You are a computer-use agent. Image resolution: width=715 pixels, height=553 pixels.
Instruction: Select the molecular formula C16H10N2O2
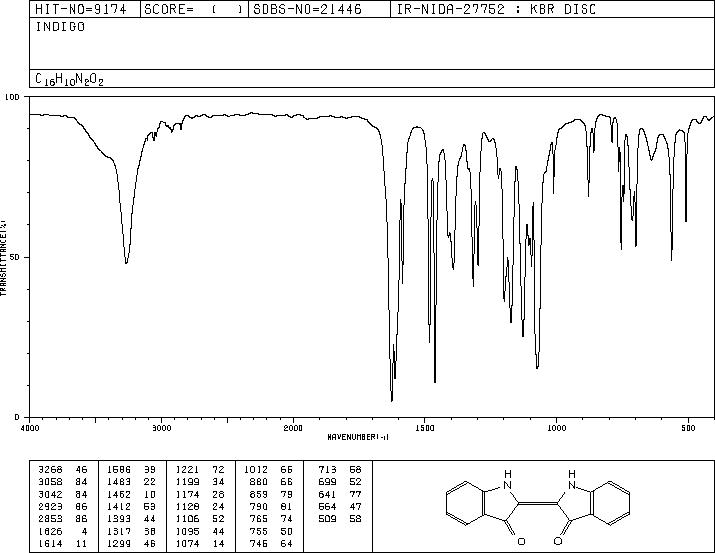coord(69,80)
